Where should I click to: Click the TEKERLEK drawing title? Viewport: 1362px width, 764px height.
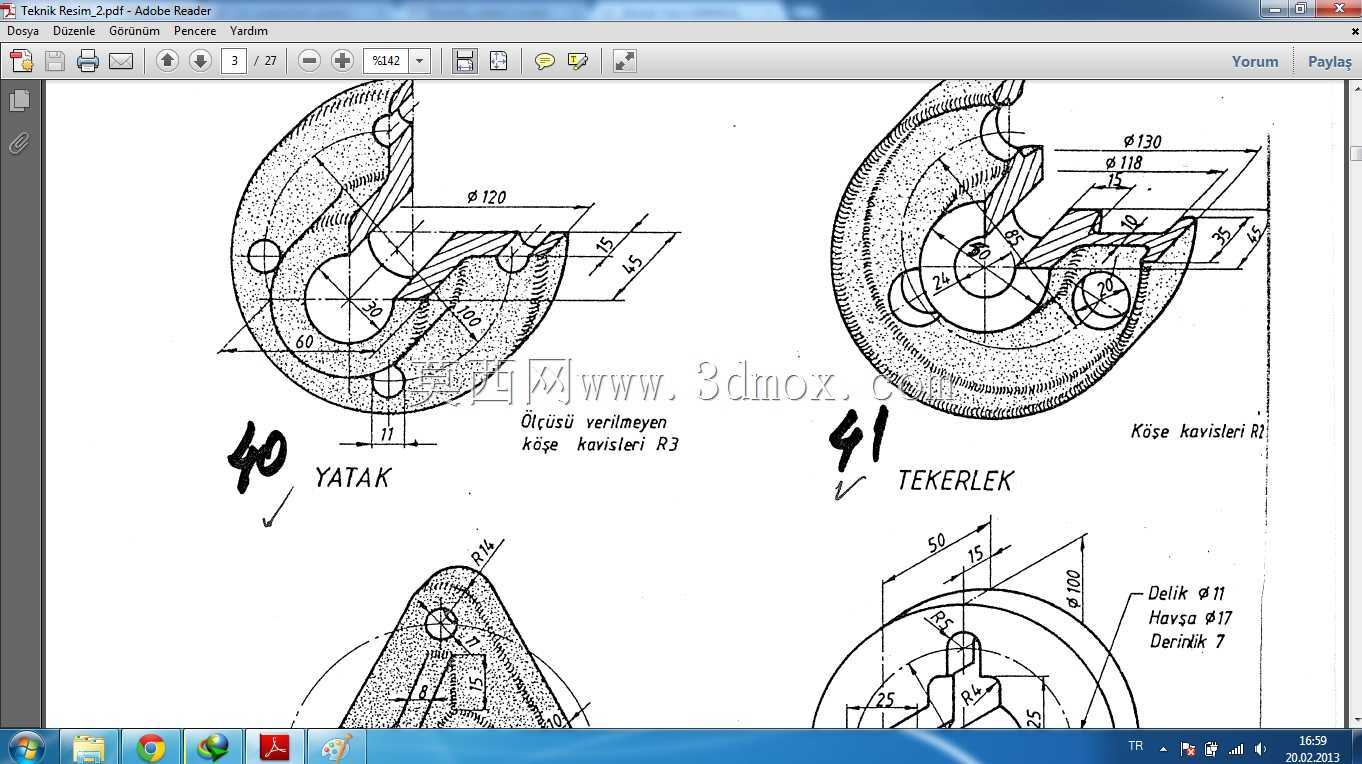pos(955,480)
